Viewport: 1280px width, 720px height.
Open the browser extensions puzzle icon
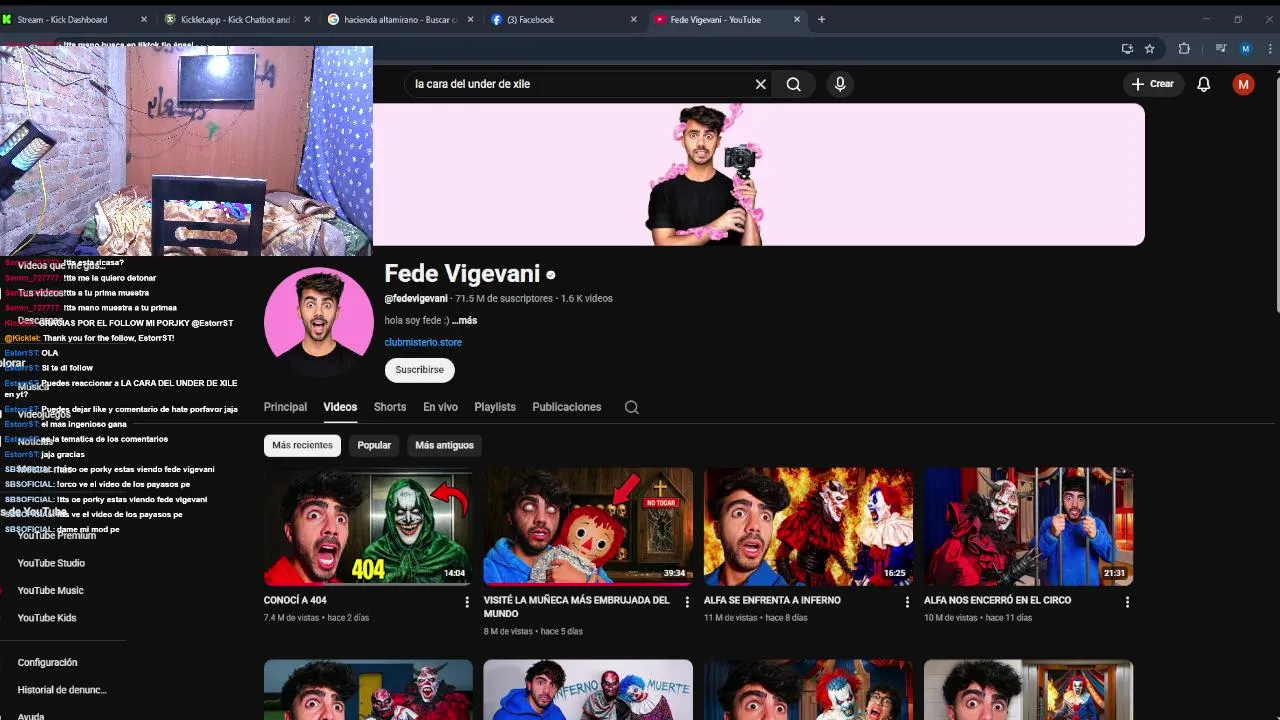pyautogui.click(x=1184, y=48)
